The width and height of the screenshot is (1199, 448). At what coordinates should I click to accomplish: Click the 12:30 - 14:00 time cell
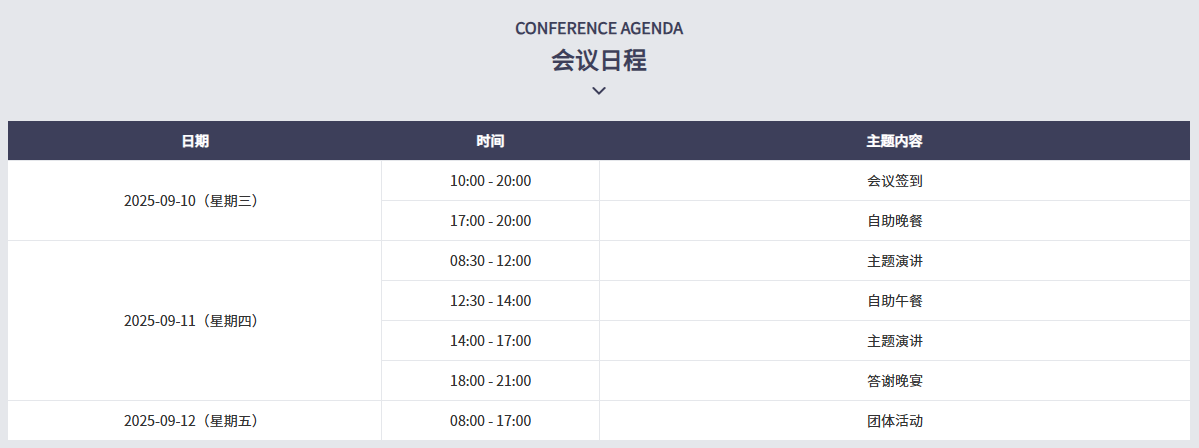[490, 301]
